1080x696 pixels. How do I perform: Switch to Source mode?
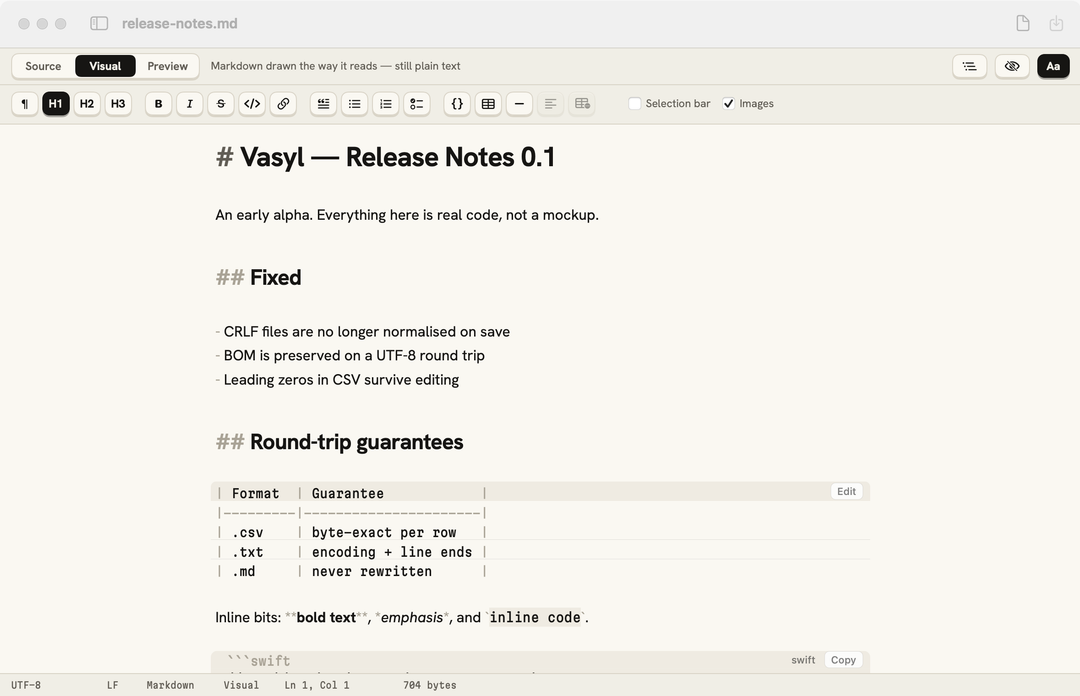pyautogui.click(x=43, y=66)
